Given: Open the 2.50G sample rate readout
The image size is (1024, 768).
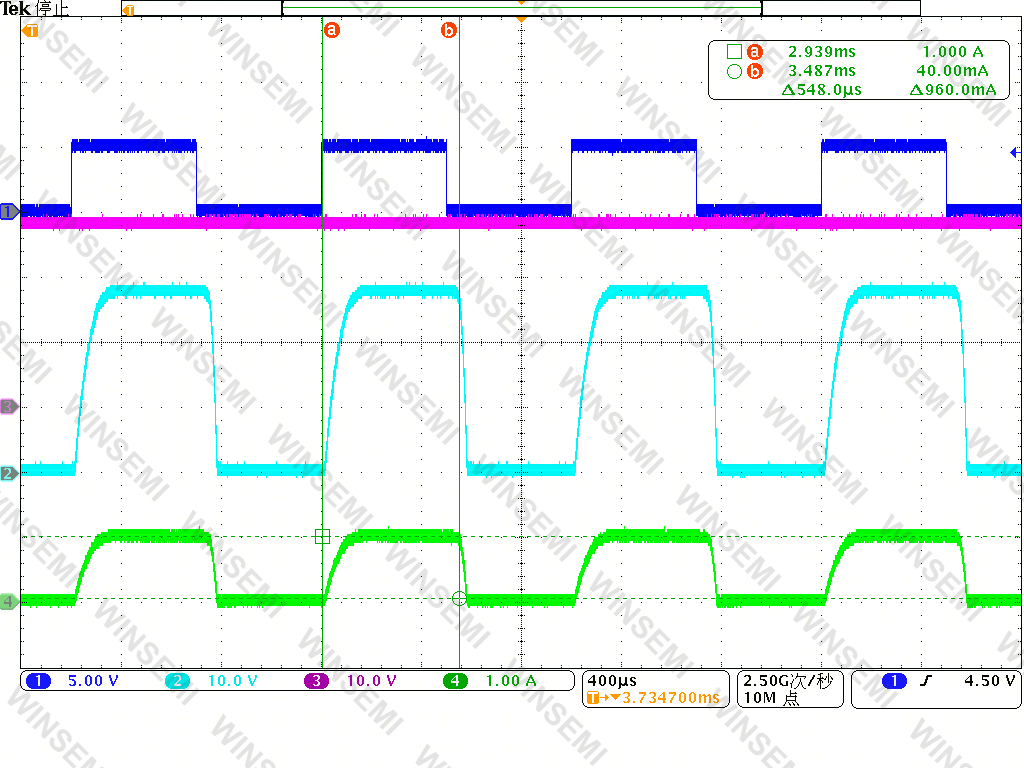Looking at the screenshot, I should (x=790, y=689).
